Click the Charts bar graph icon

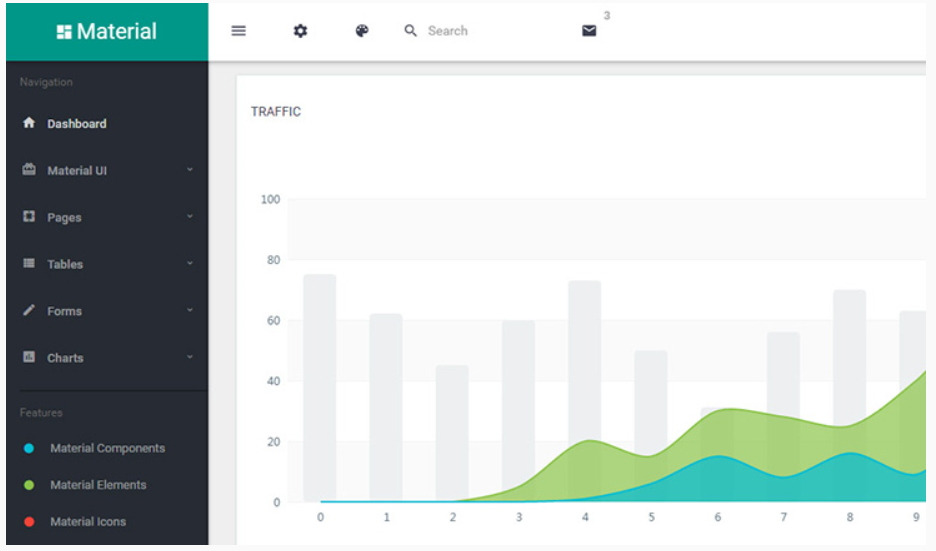[x=29, y=357]
